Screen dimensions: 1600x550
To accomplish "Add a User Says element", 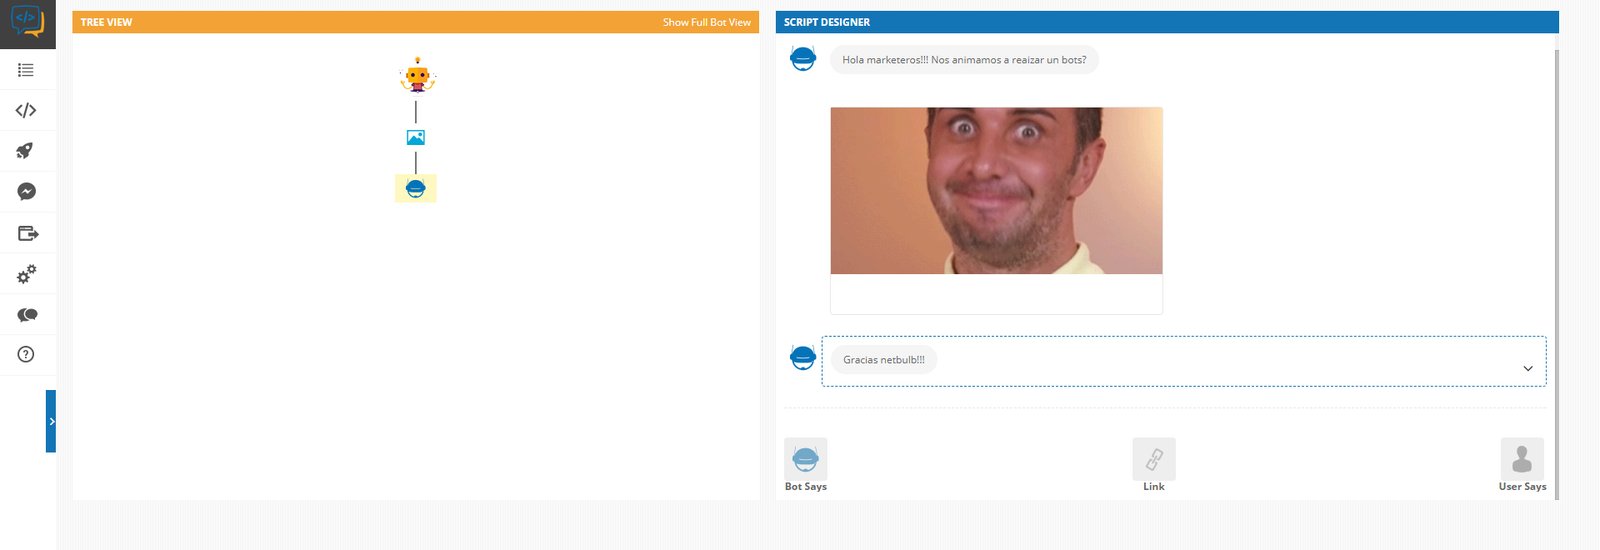I will (1522, 465).
